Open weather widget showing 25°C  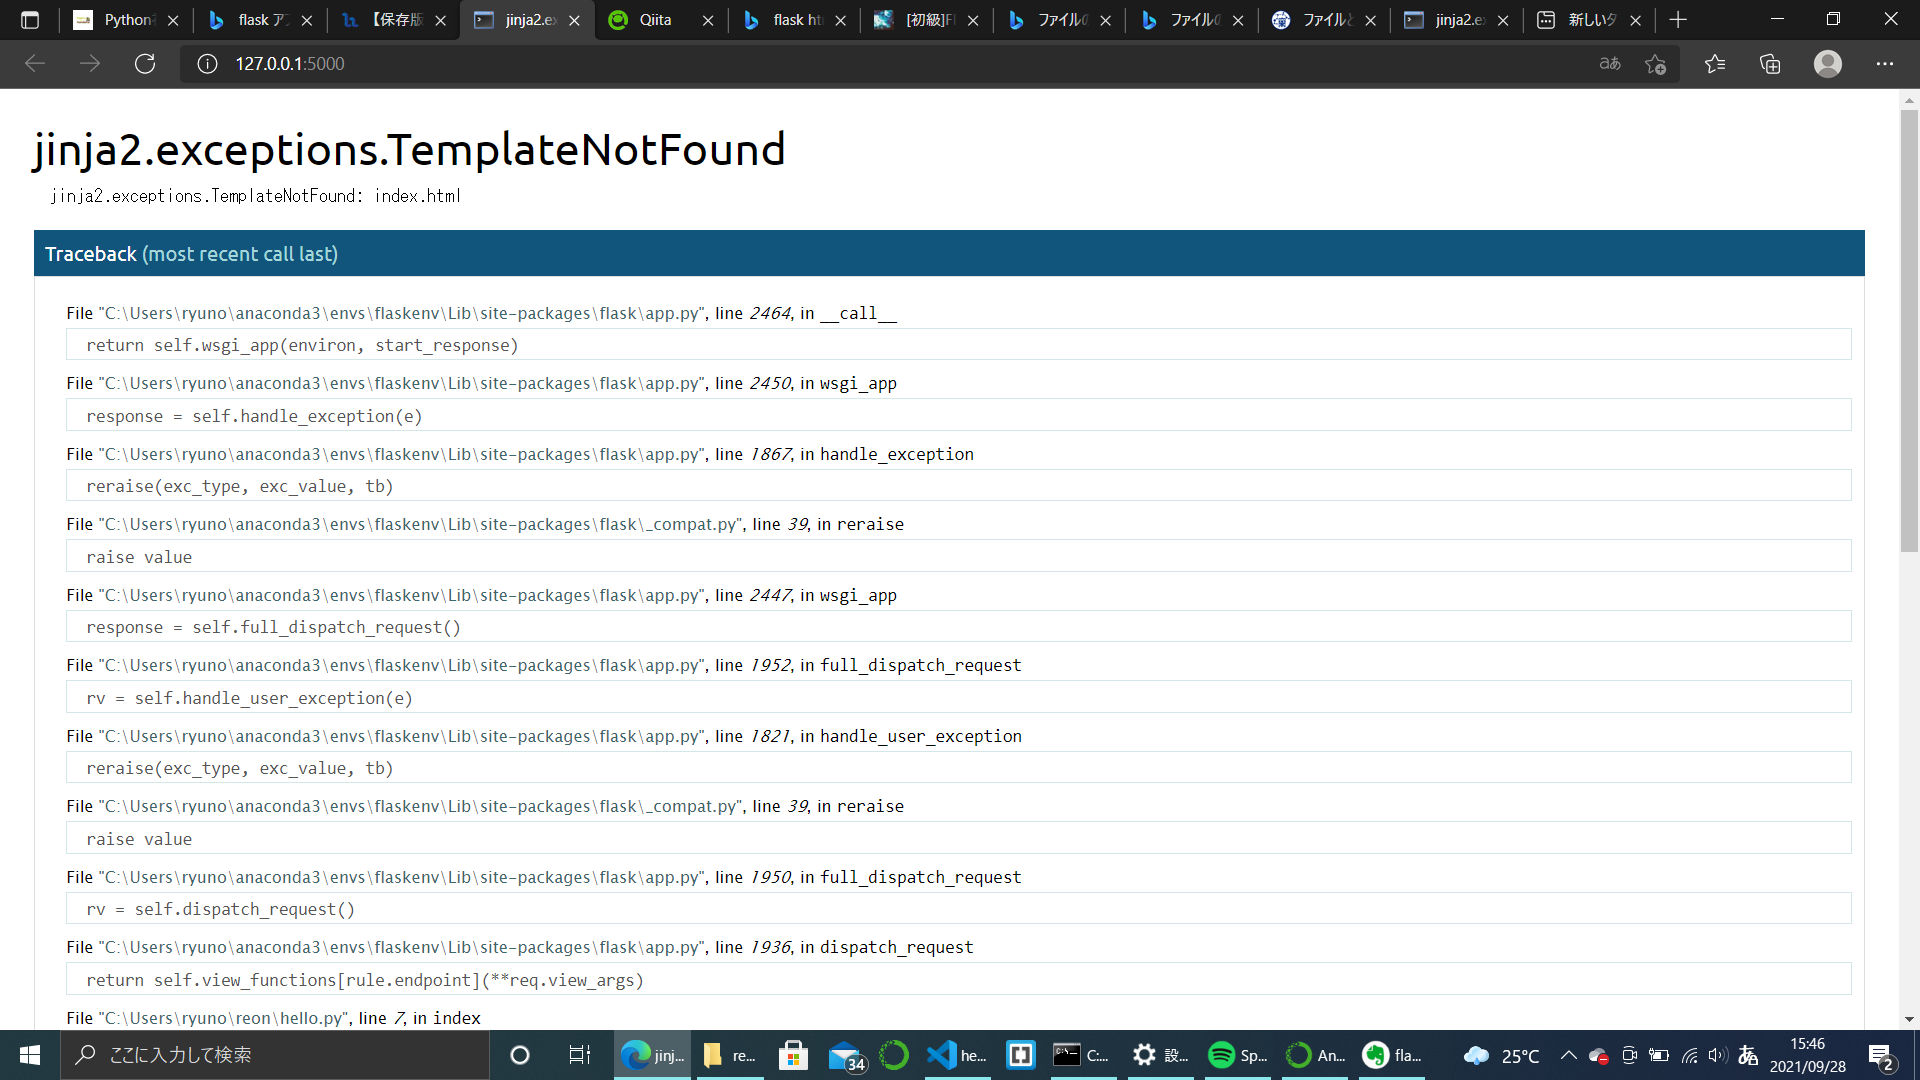click(x=1501, y=1055)
